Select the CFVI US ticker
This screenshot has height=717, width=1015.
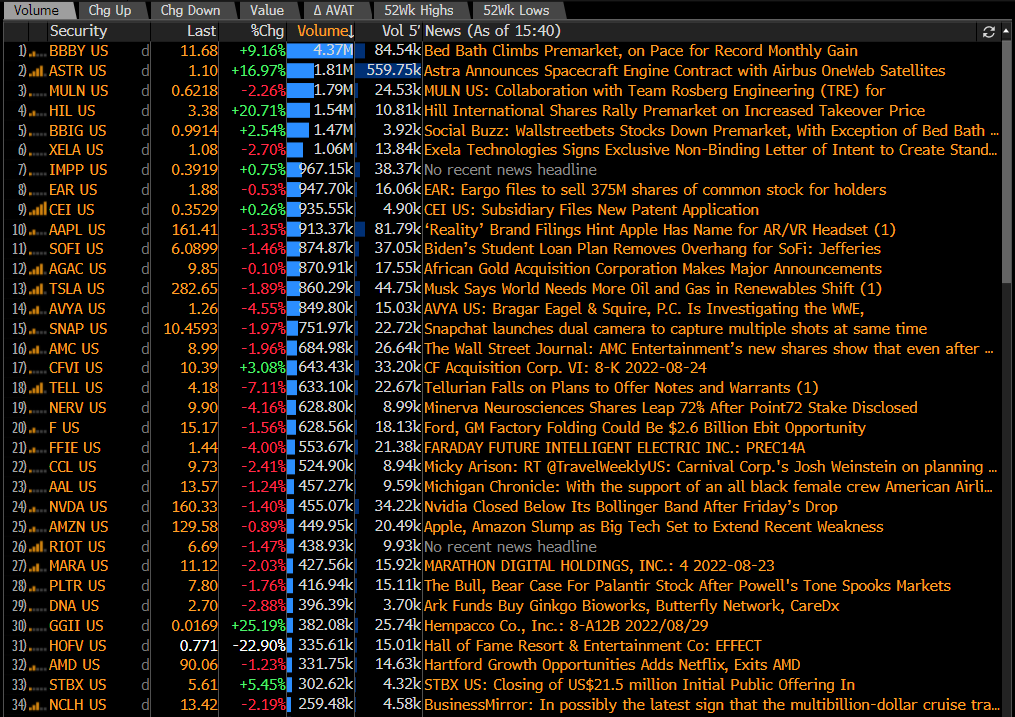click(76, 368)
